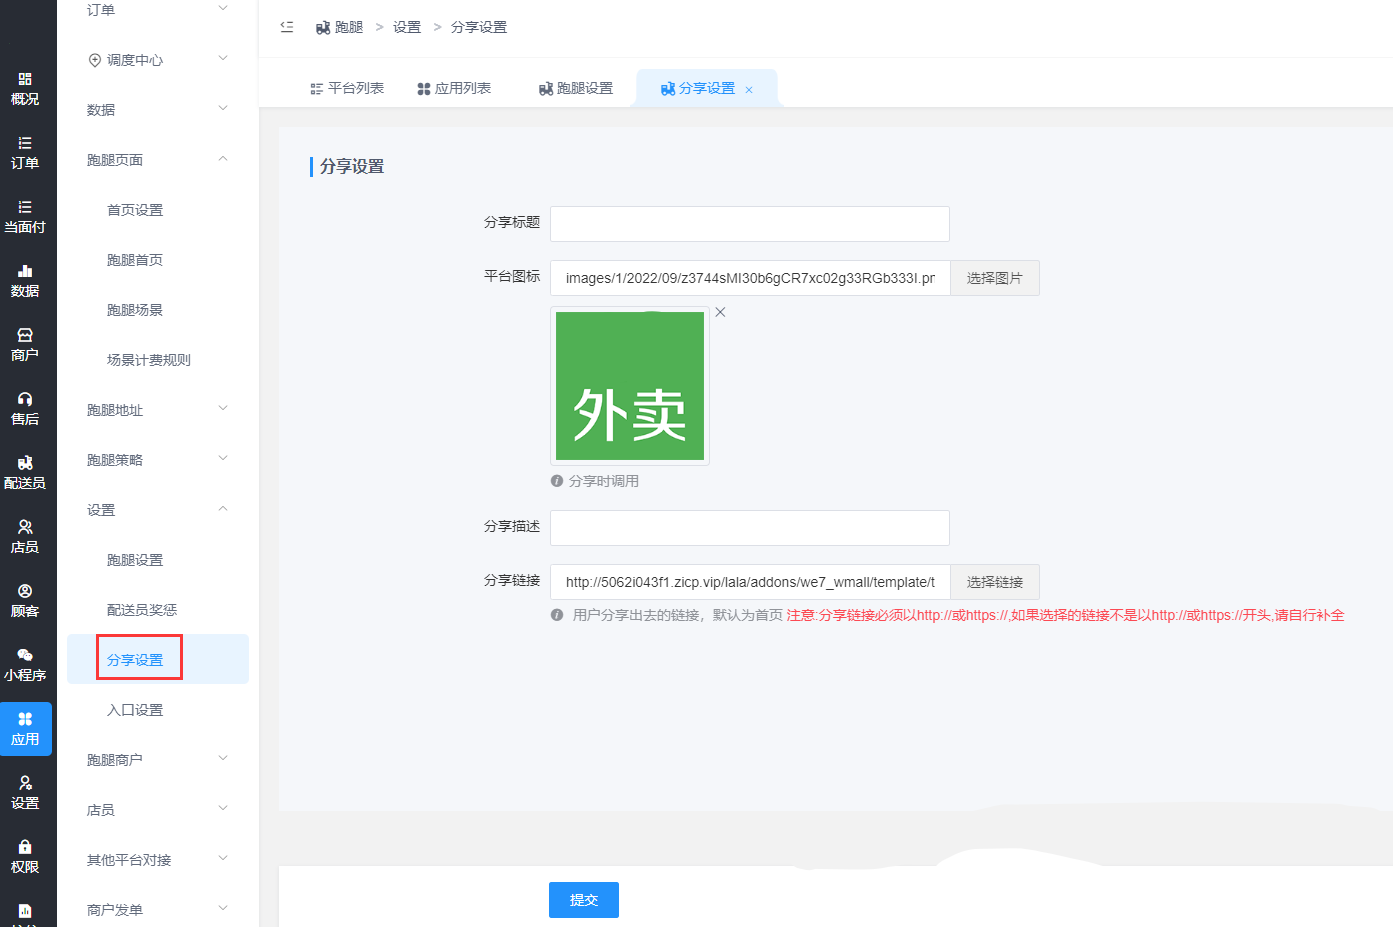Click the 选择链接 button
1393x927 pixels.
995,582
